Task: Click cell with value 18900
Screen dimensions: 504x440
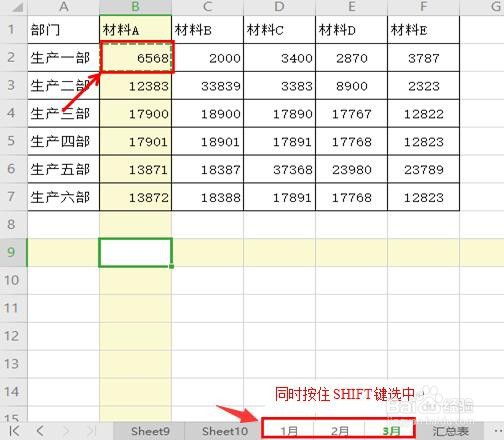Action: (207, 113)
